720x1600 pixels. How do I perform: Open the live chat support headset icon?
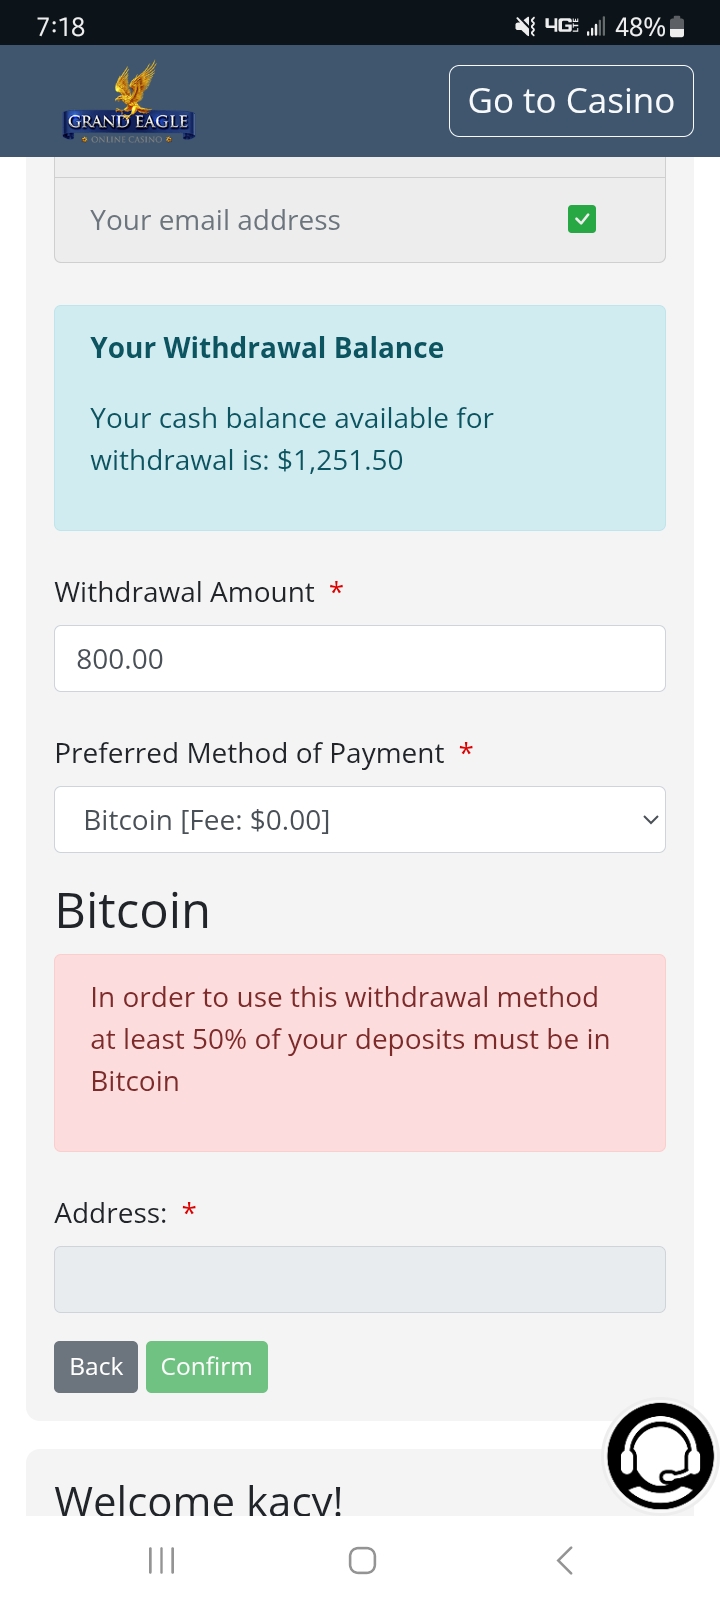click(x=660, y=1455)
